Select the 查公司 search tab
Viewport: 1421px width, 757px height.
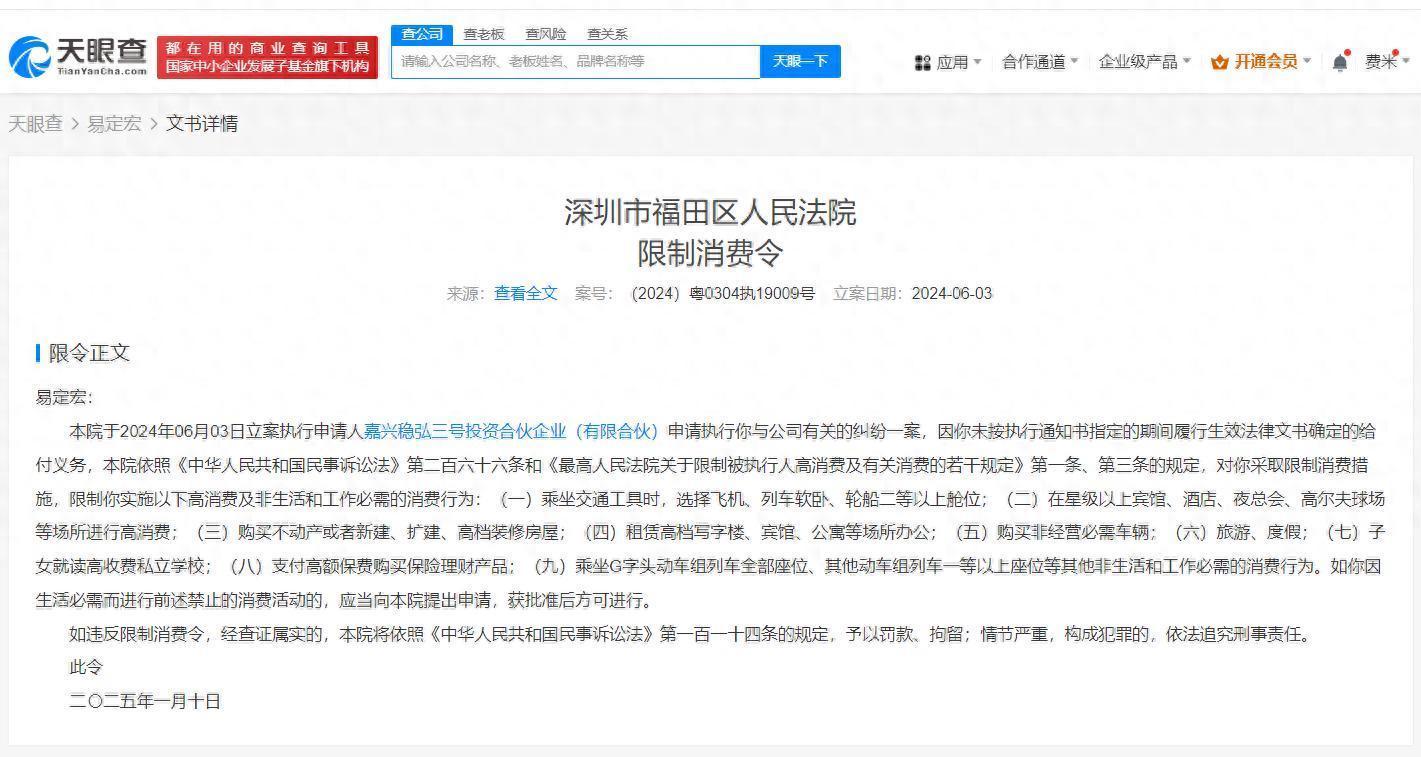(x=421, y=34)
